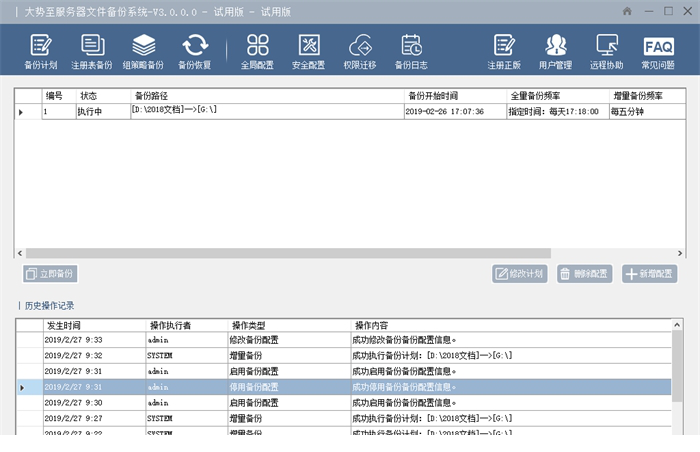Click the 修改备份配置 operation type cell
This screenshot has width=700, height=452.
click(x=289, y=340)
